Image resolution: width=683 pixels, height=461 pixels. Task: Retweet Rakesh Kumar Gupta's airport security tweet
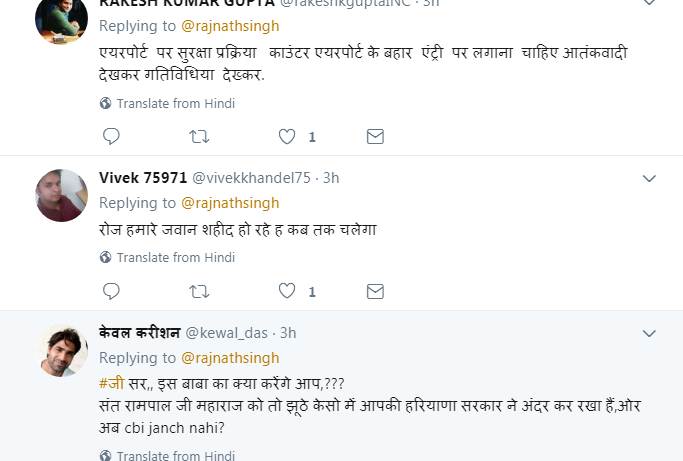[x=199, y=137]
